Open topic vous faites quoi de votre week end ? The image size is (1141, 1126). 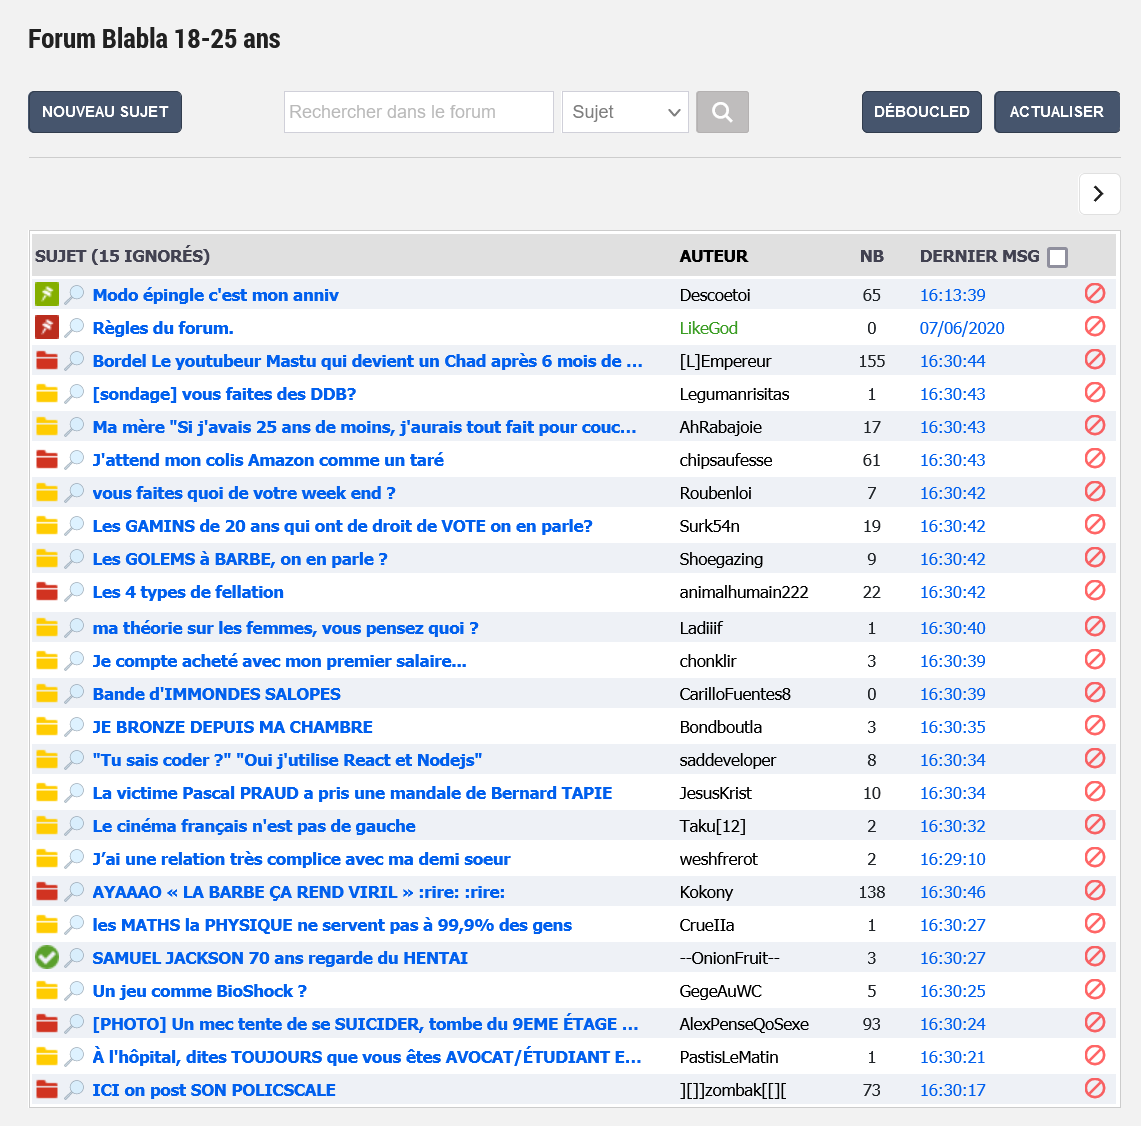[x=244, y=493]
